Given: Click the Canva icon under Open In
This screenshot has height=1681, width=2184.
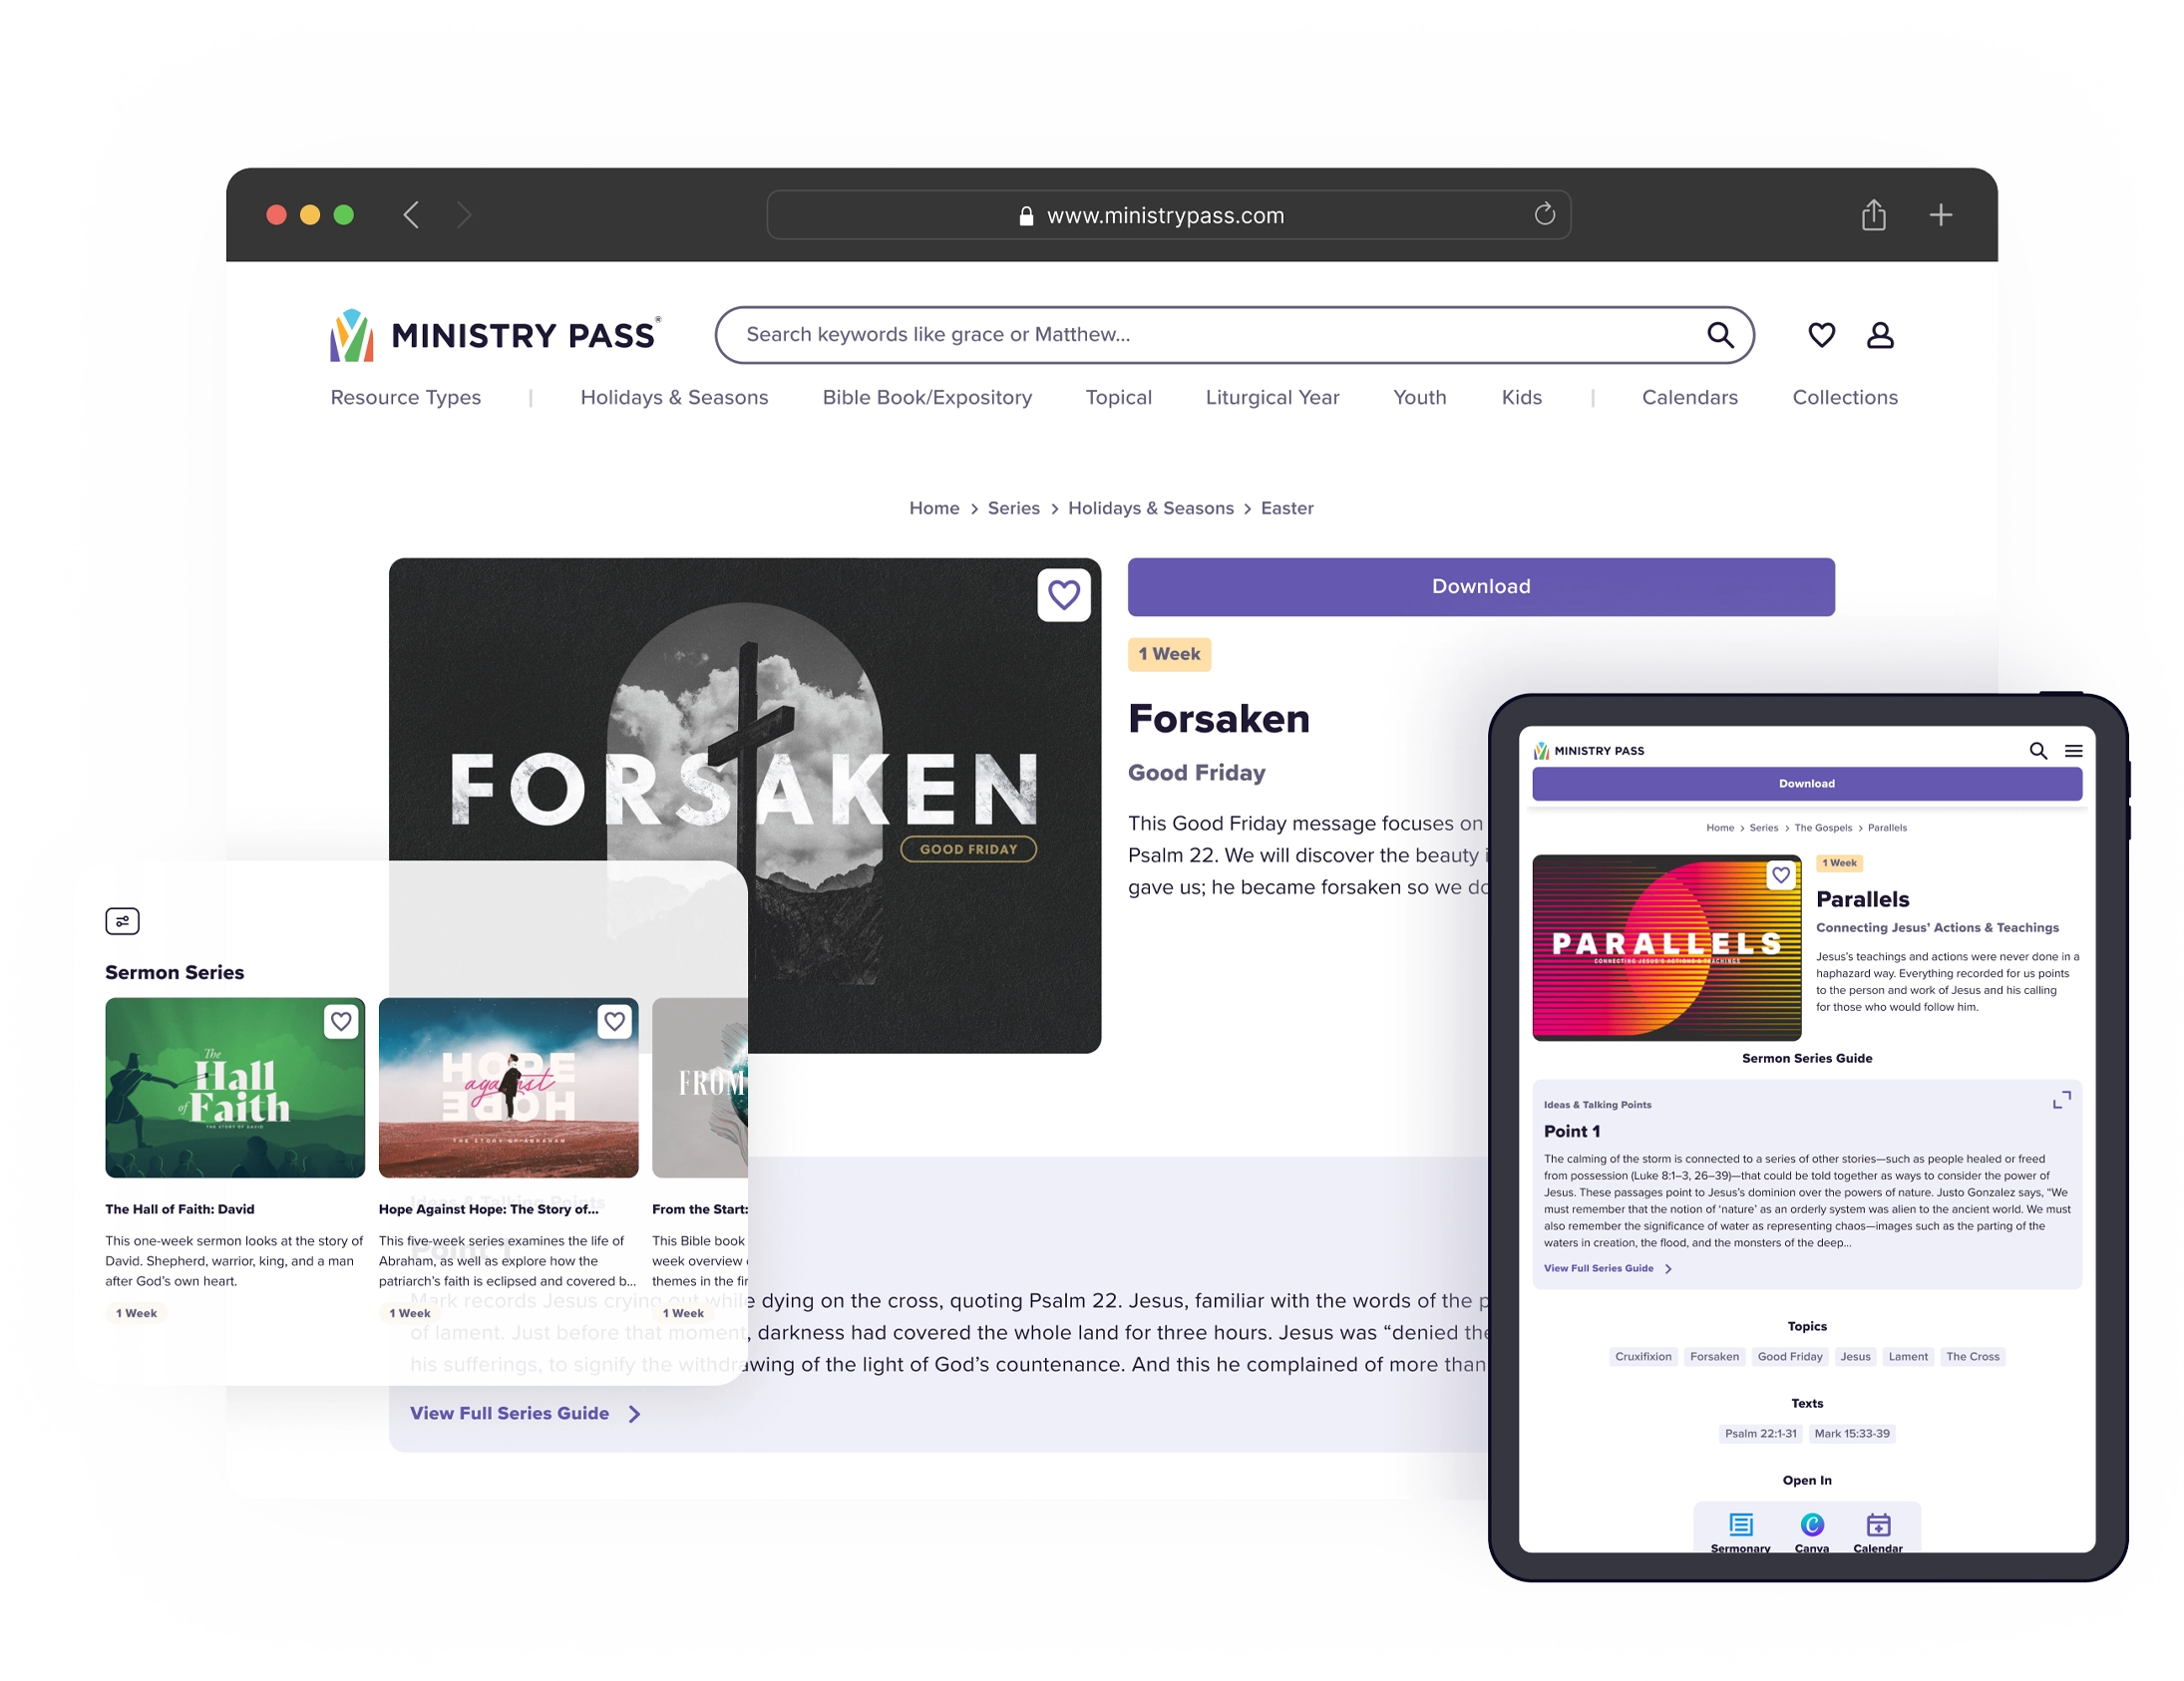Looking at the screenshot, I should [1811, 1525].
